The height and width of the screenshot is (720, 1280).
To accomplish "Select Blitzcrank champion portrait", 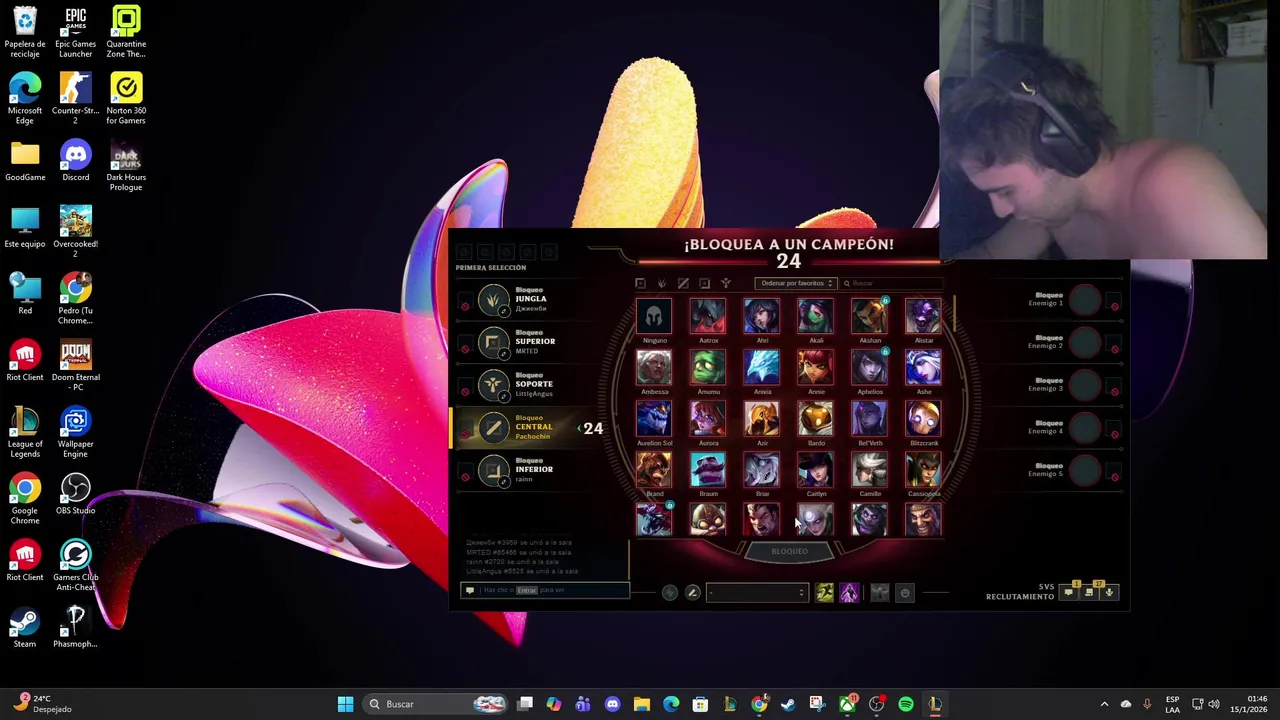I will coord(924,419).
